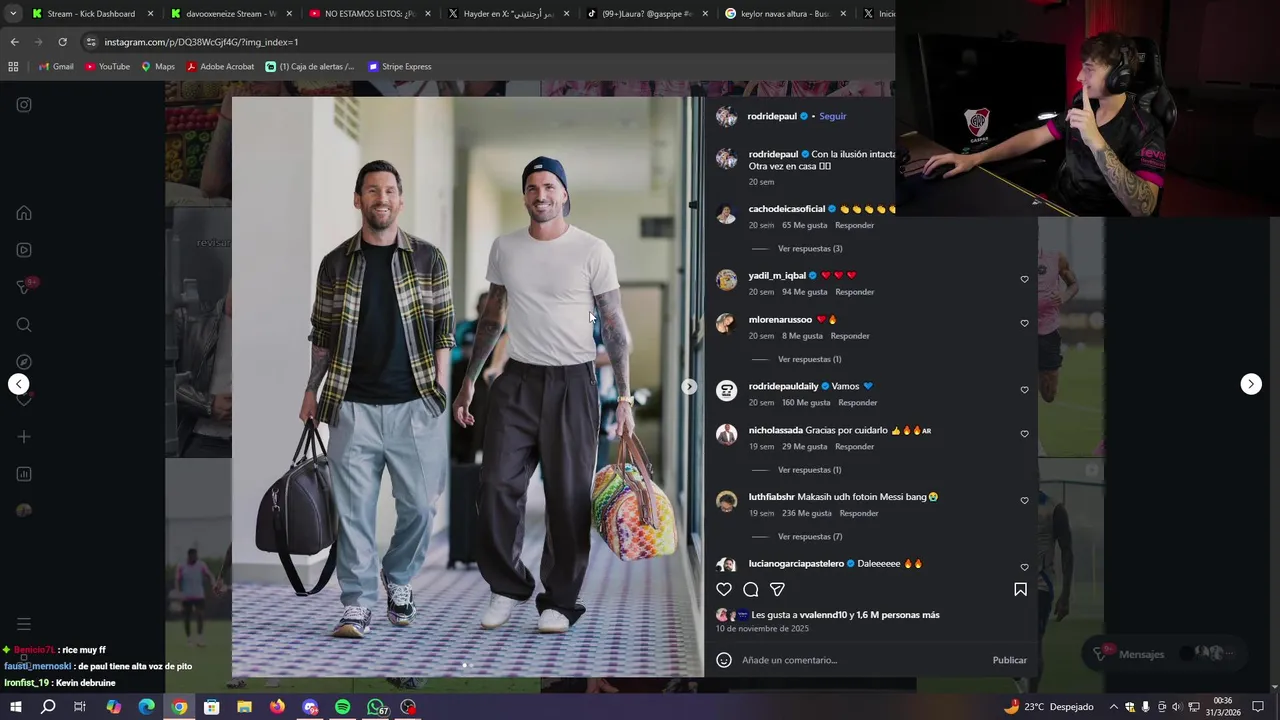The image size is (1280, 720).
Task: Open Messages icon with notification badge
Action: coord(25,287)
